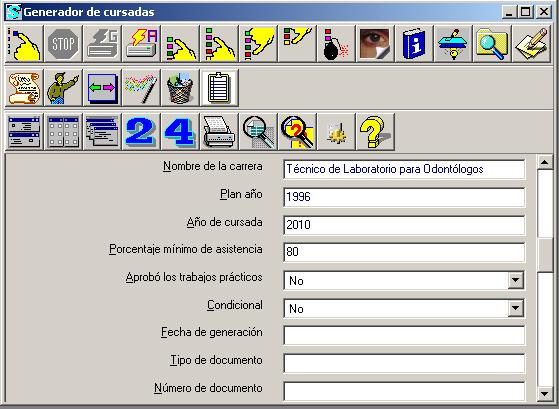Click the big blue number 2 icon

pos(142,132)
